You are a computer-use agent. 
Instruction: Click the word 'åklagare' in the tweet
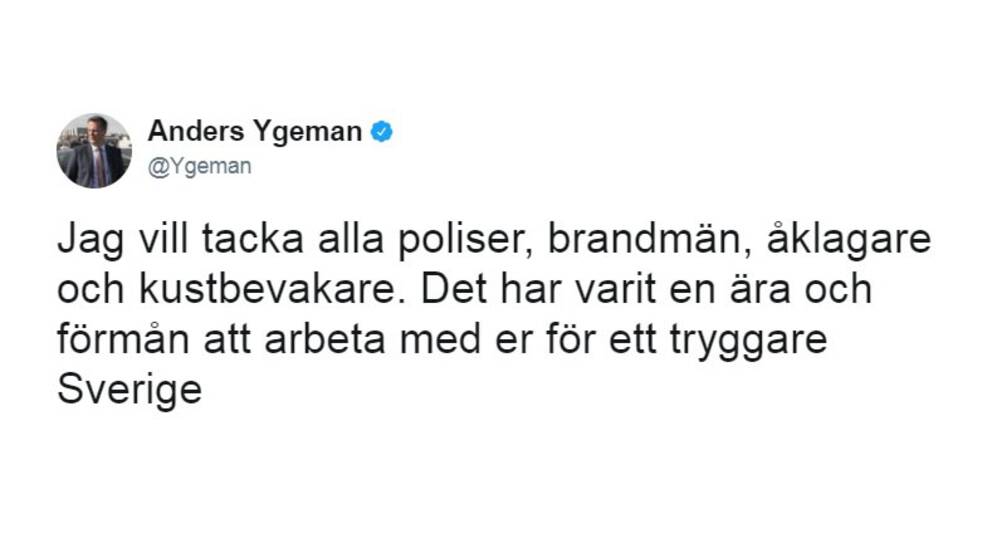[x=849, y=240]
